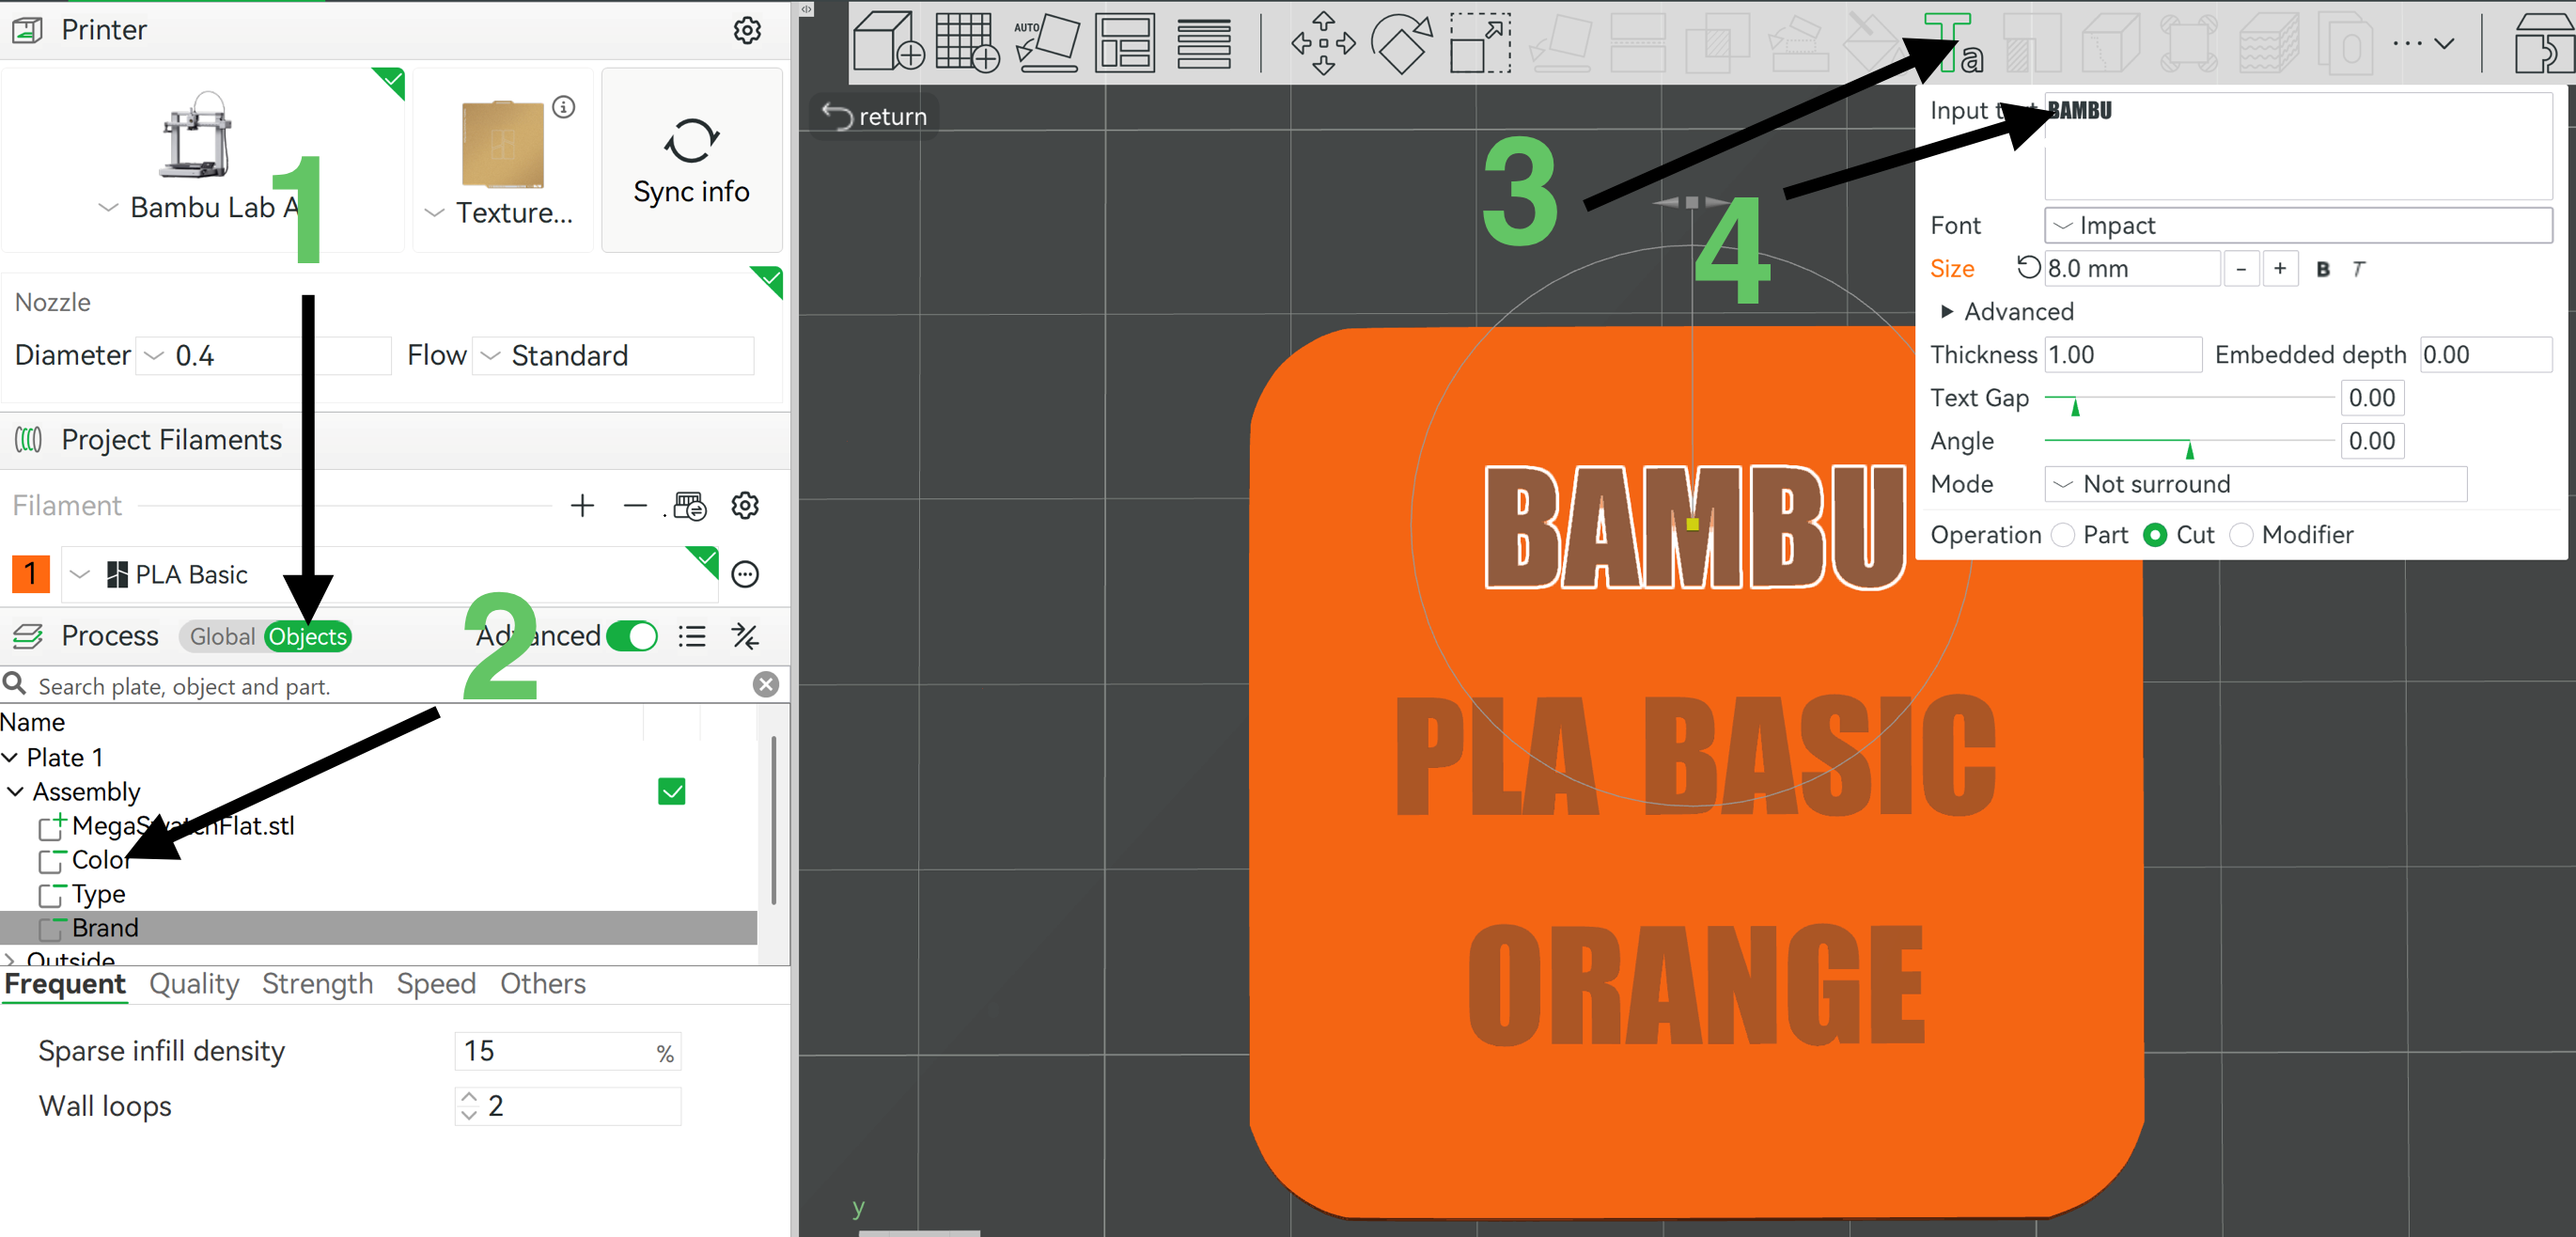Select the Text shape tool
The height and width of the screenshot is (1237, 2576).
[x=1953, y=43]
